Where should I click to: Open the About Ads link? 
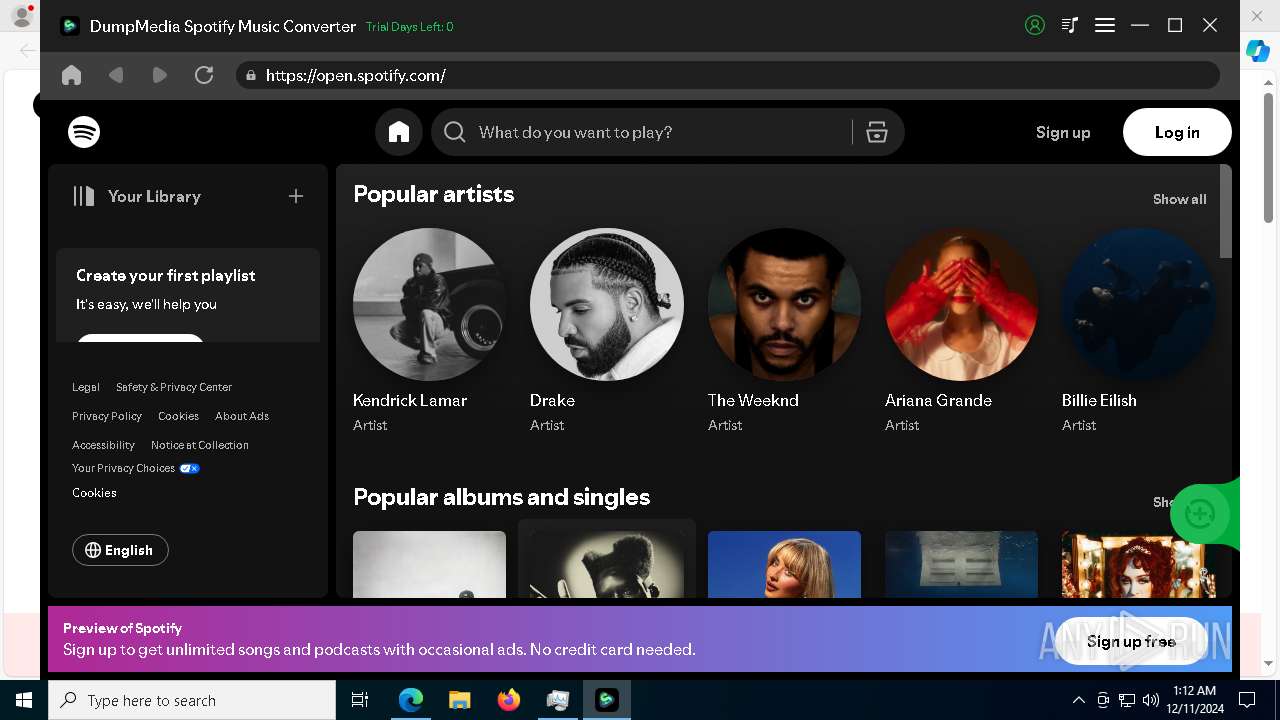tap(242, 416)
